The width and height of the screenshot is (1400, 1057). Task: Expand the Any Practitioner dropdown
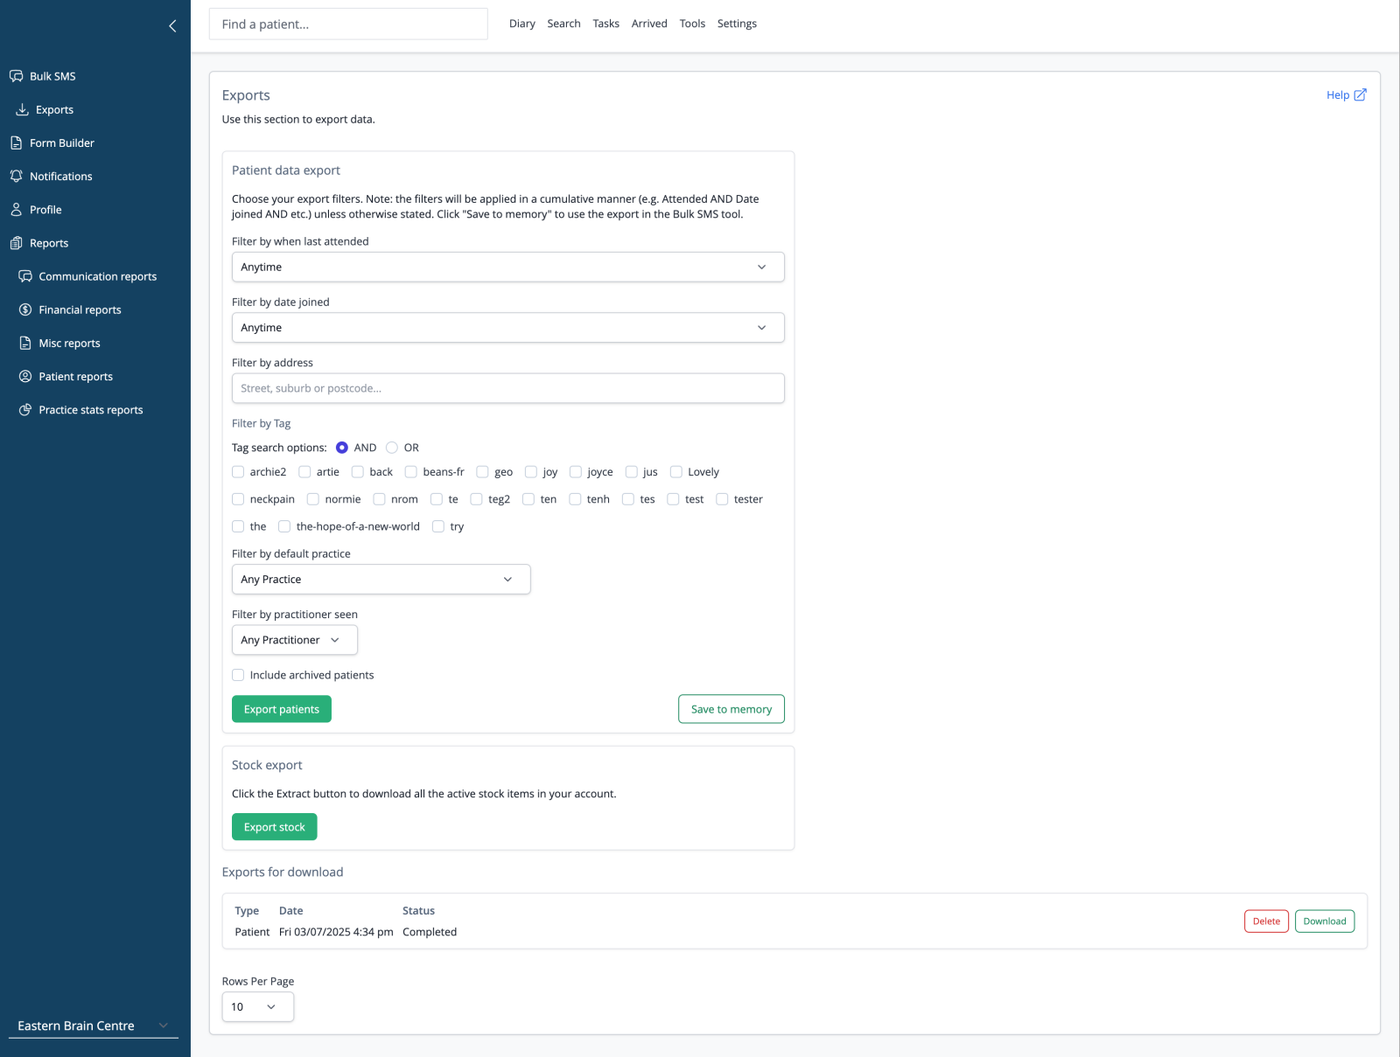[x=294, y=640]
